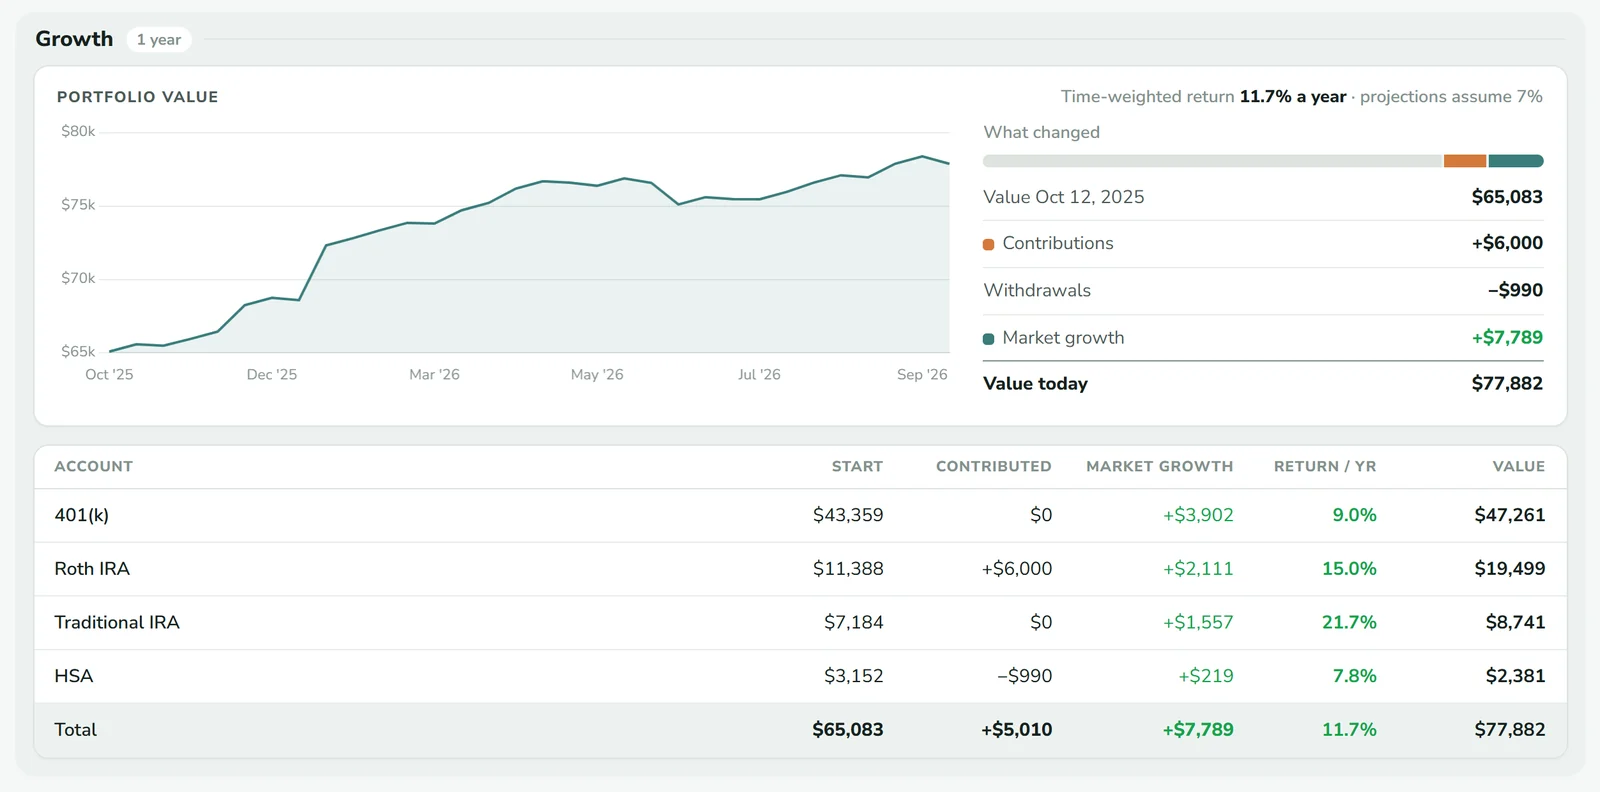The image size is (1600, 792).
Task: Click the 401(k) value $47,261
Action: (1509, 515)
